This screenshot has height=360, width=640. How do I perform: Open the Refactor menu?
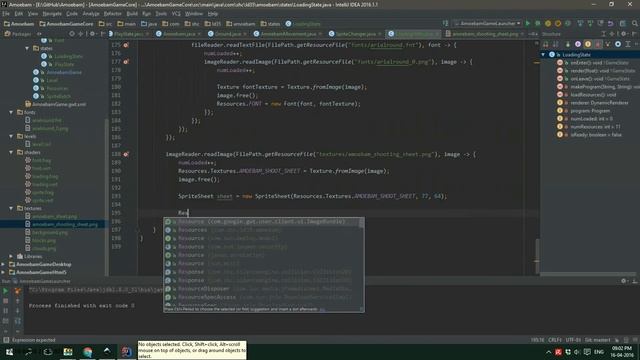(x=113, y=14)
